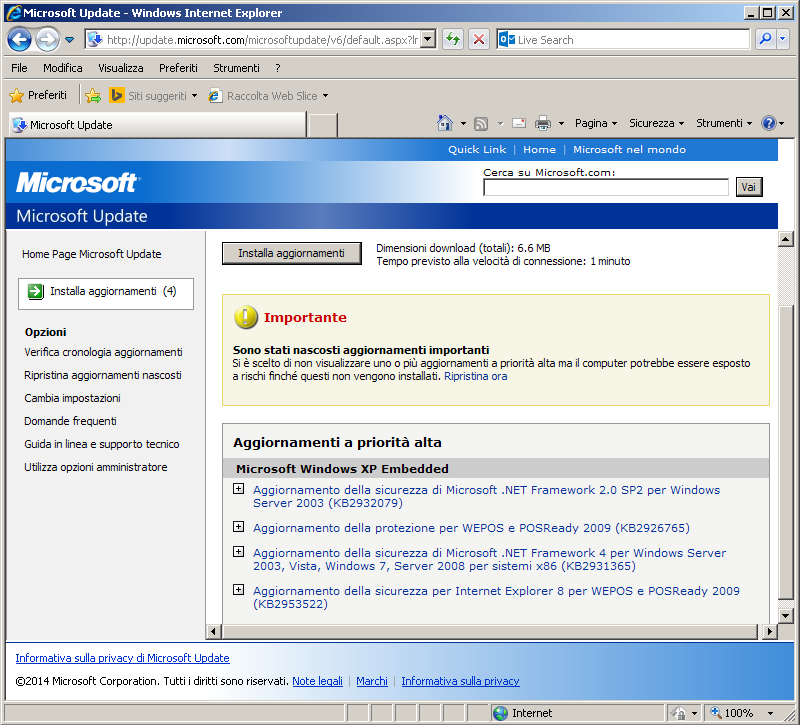This screenshot has height=725, width=800.
Task: Click the Home page icon in command bar
Action: (x=445, y=123)
